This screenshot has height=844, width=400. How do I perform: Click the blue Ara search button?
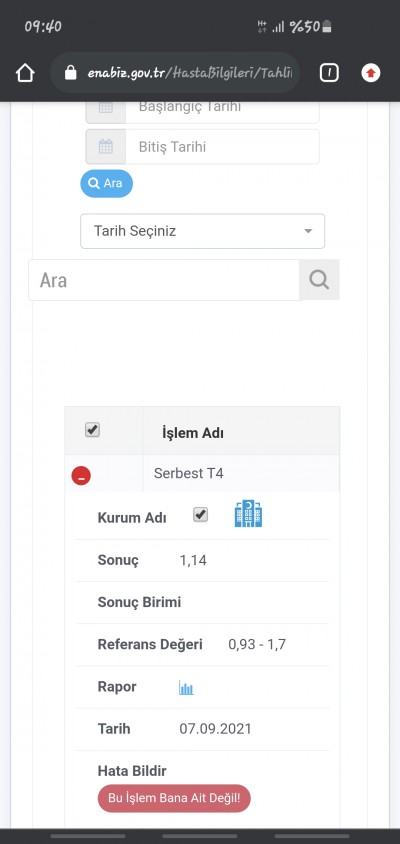tap(107, 183)
